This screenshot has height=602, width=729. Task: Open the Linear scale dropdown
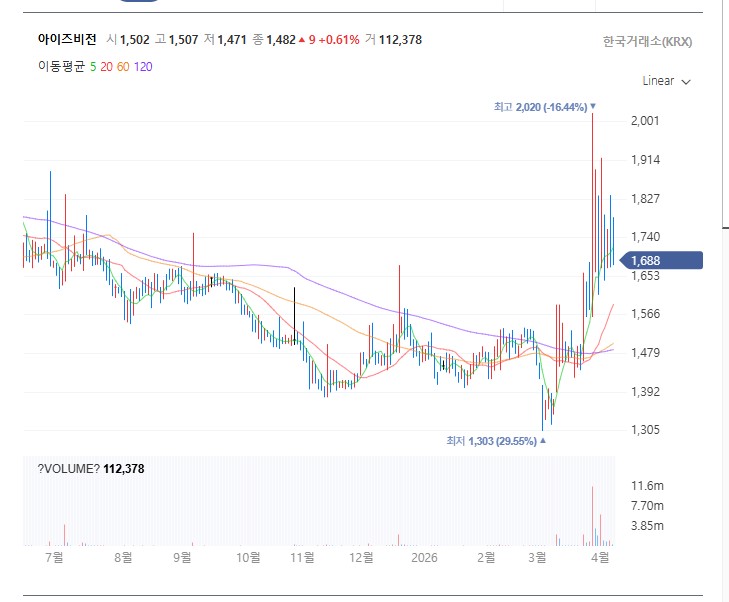coord(666,81)
